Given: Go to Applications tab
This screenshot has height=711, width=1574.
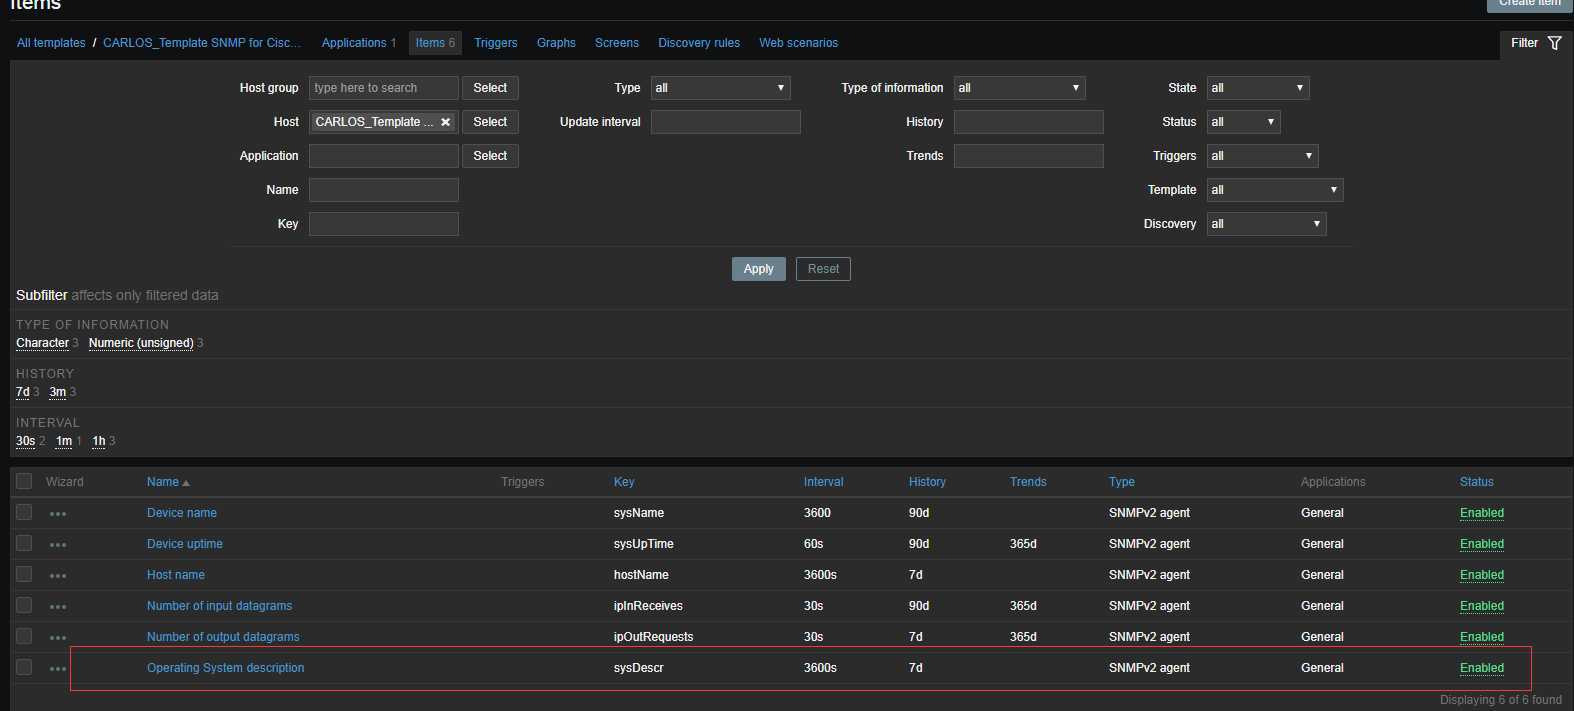Looking at the screenshot, I should [x=354, y=43].
